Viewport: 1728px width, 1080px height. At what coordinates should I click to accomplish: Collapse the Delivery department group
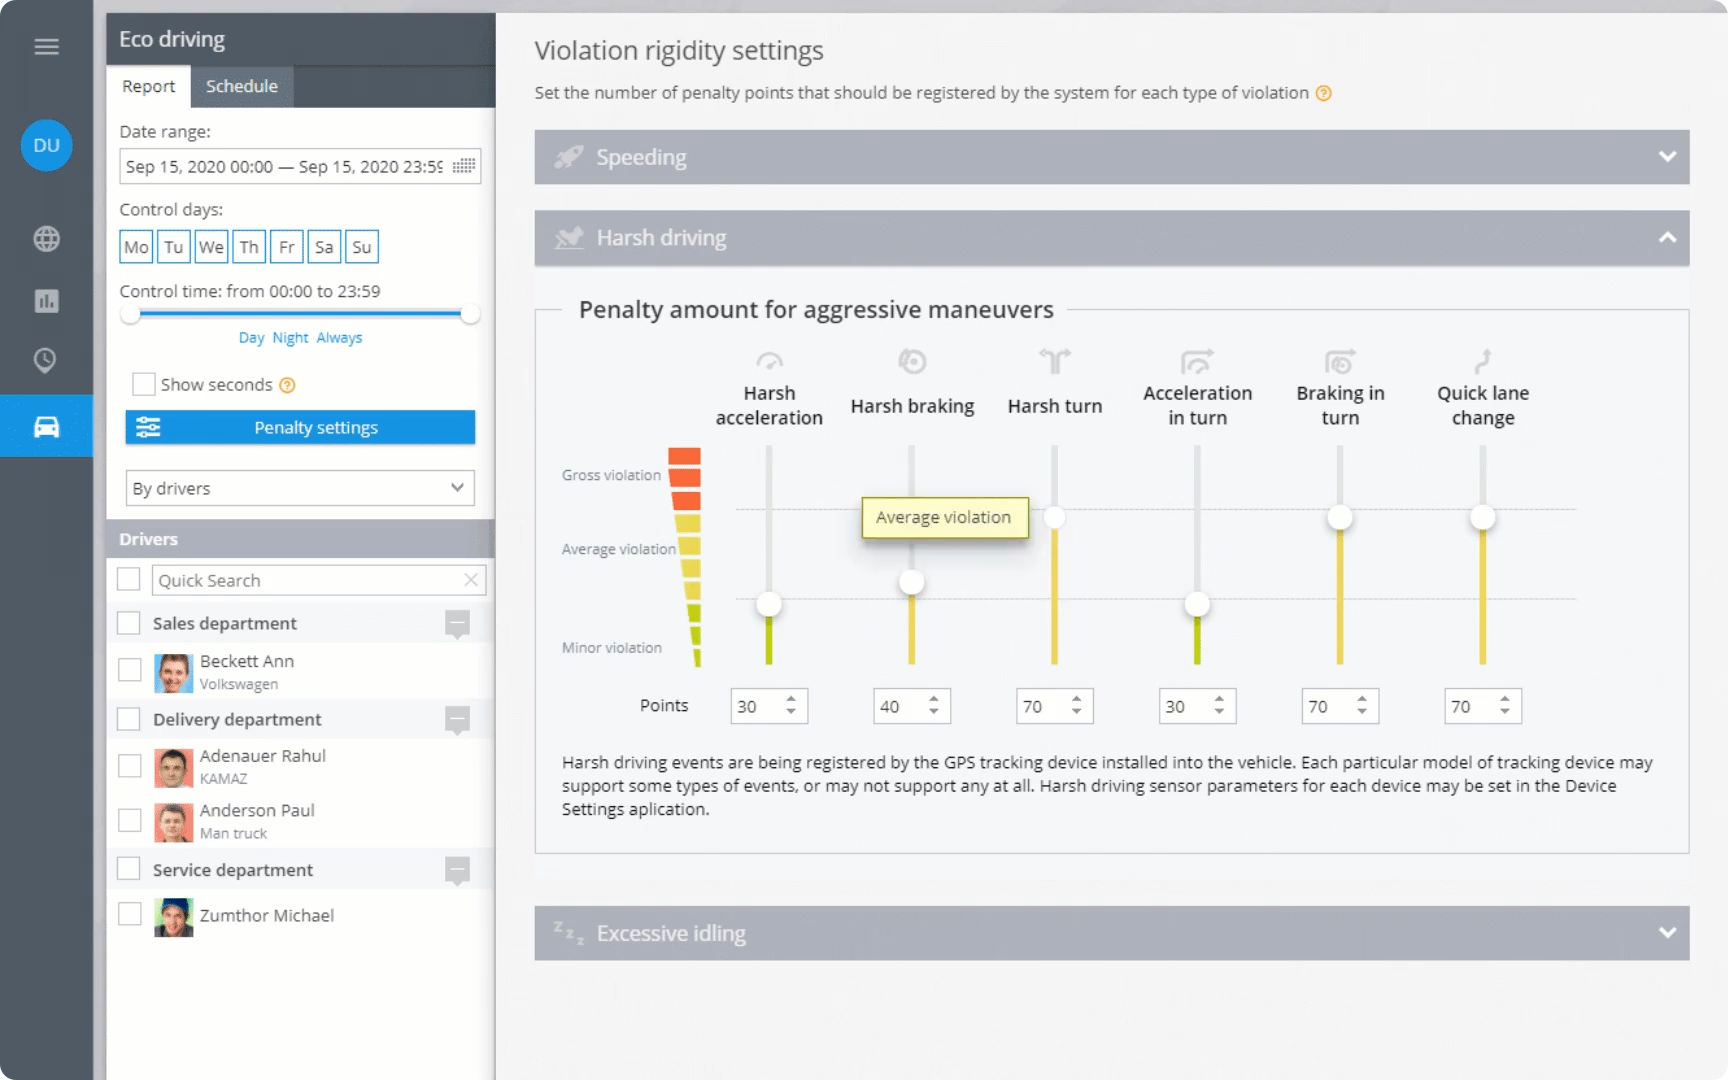coord(457,720)
